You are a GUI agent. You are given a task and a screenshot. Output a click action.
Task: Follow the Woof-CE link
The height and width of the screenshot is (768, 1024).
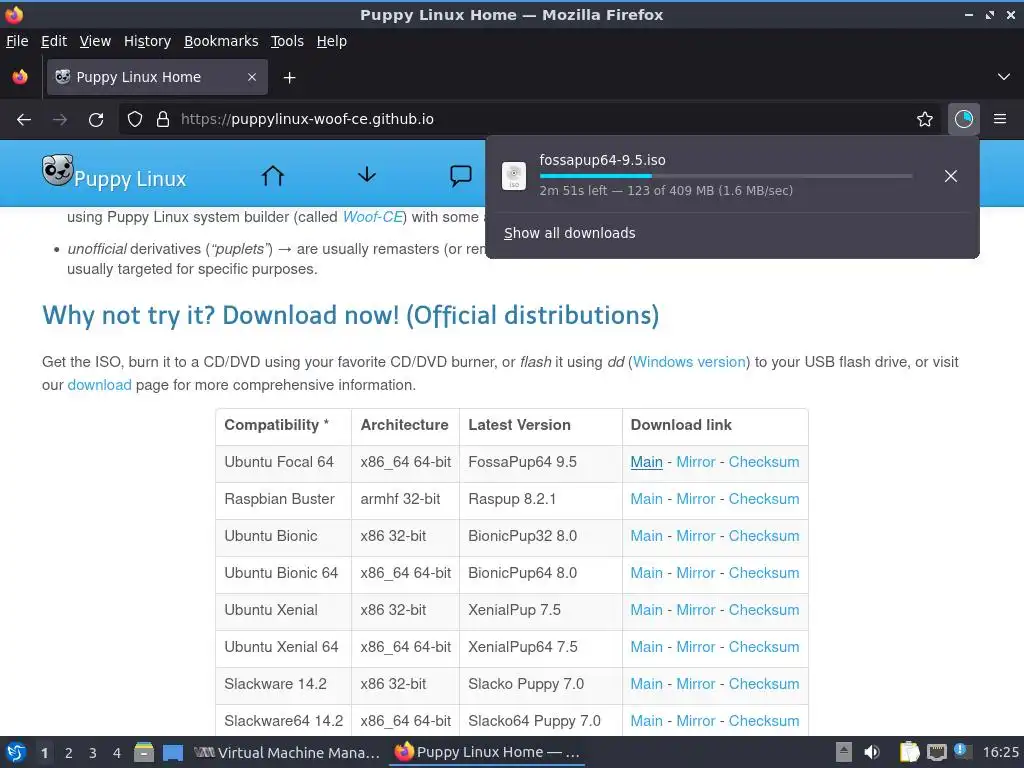click(372, 217)
